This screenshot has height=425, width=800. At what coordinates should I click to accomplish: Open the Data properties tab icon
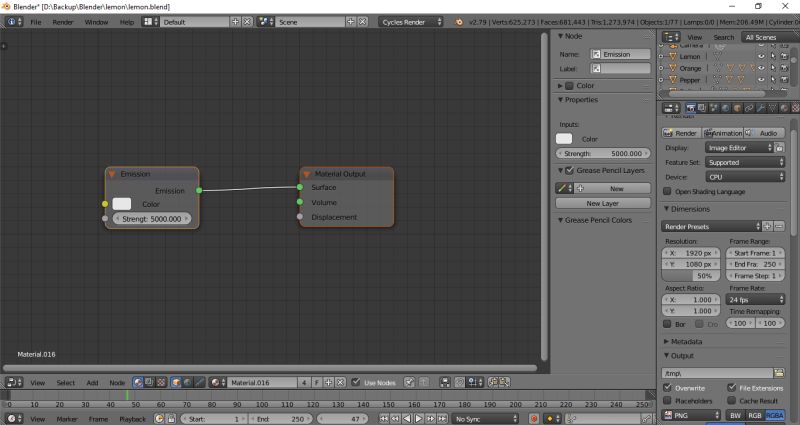772,108
